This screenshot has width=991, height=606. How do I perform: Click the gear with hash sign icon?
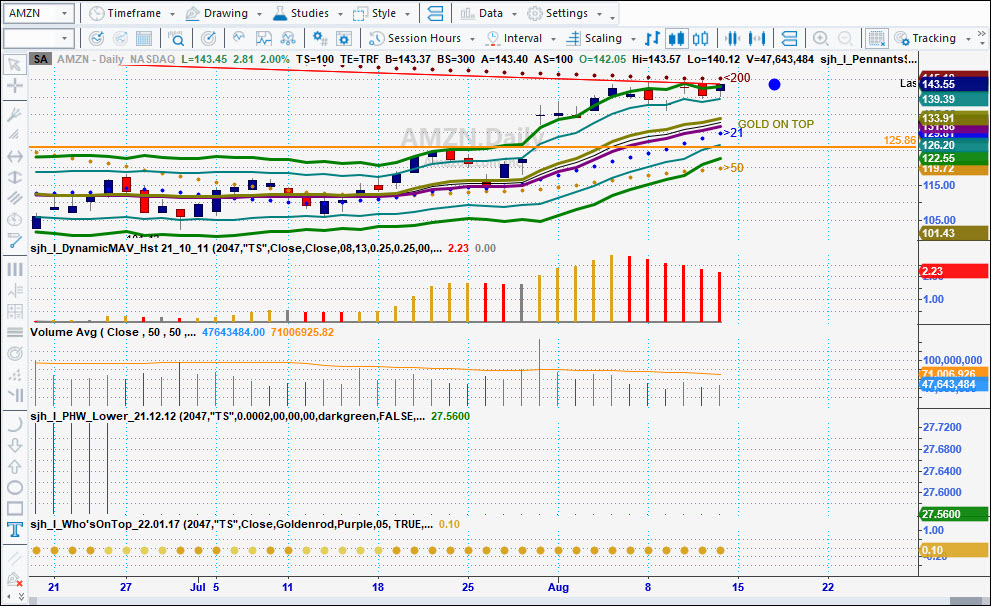click(x=320, y=39)
